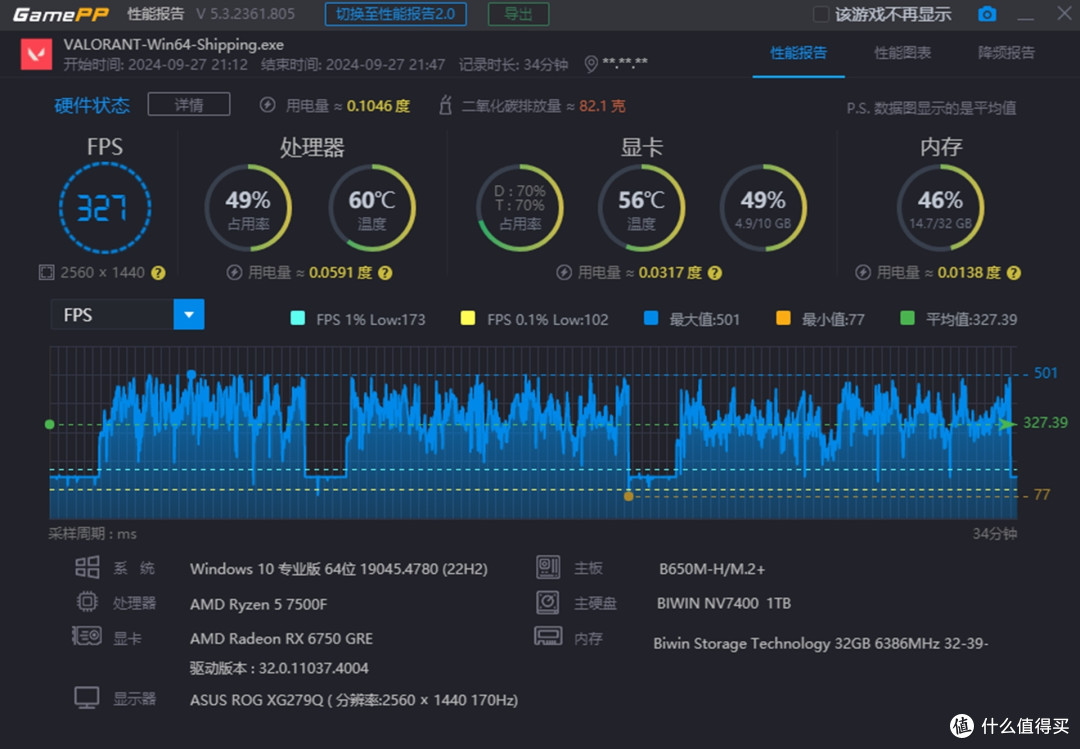This screenshot has height=749, width=1080.
Task: Click the yellow FPS 0.1% Low swatch
Action: pyautogui.click(x=468, y=318)
